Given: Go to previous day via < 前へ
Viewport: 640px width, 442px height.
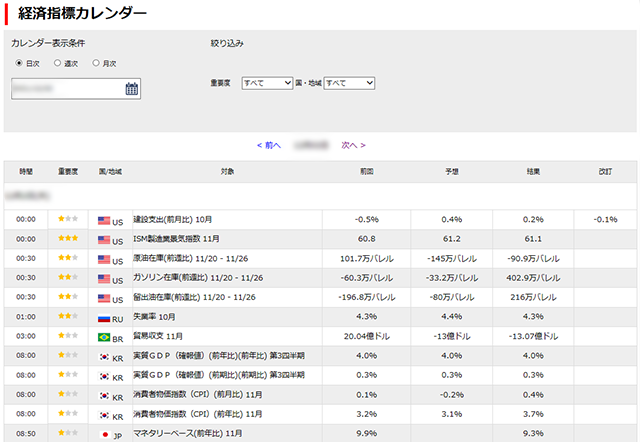Looking at the screenshot, I should pos(269,145).
